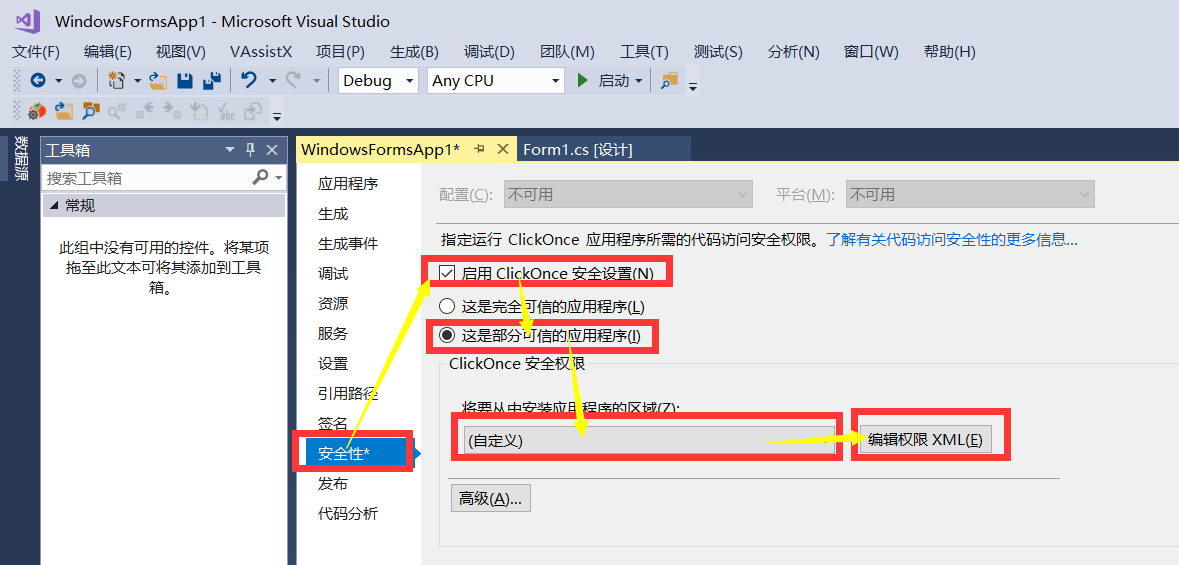Open the 帮助(H) menu
Screen dimensions: 1179x565
pos(950,52)
